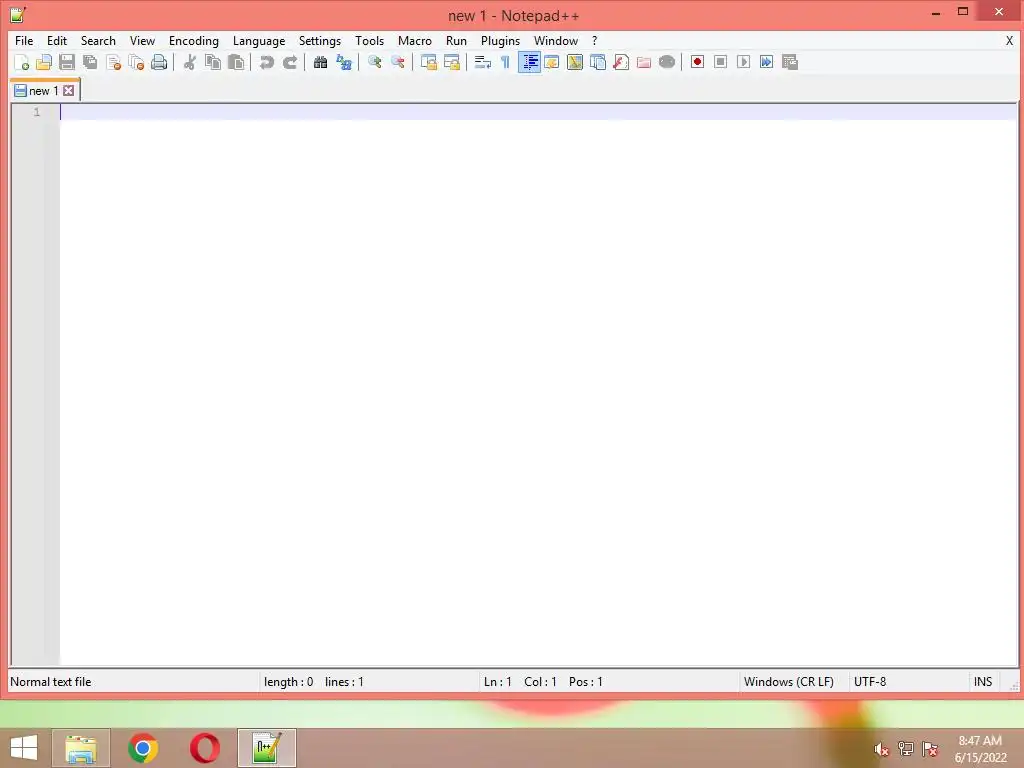Viewport: 1024px width, 768px height.
Task: Open Replace using the toolbar icon
Action: [344, 62]
